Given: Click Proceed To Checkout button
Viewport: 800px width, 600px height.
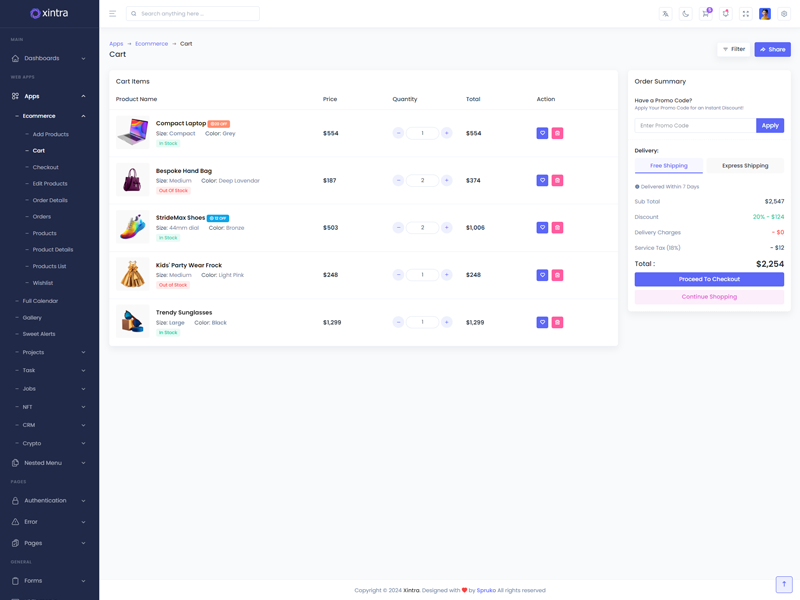Looking at the screenshot, I should pos(709,279).
